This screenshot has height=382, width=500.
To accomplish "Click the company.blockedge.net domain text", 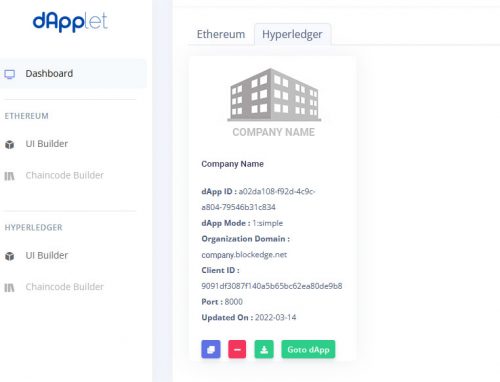I will [x=244, y=255].
